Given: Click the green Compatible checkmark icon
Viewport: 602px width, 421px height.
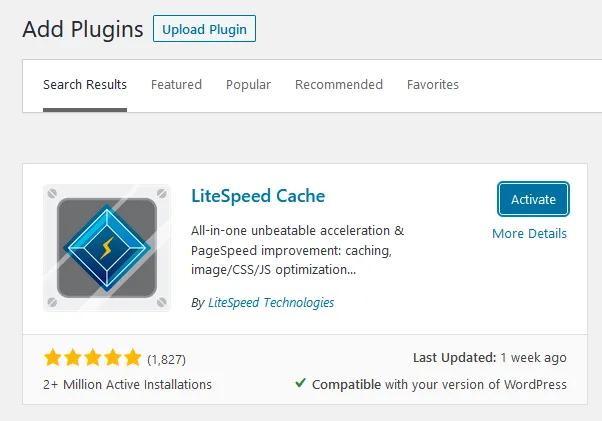Looking at the screenshot, I should [301, 383].
